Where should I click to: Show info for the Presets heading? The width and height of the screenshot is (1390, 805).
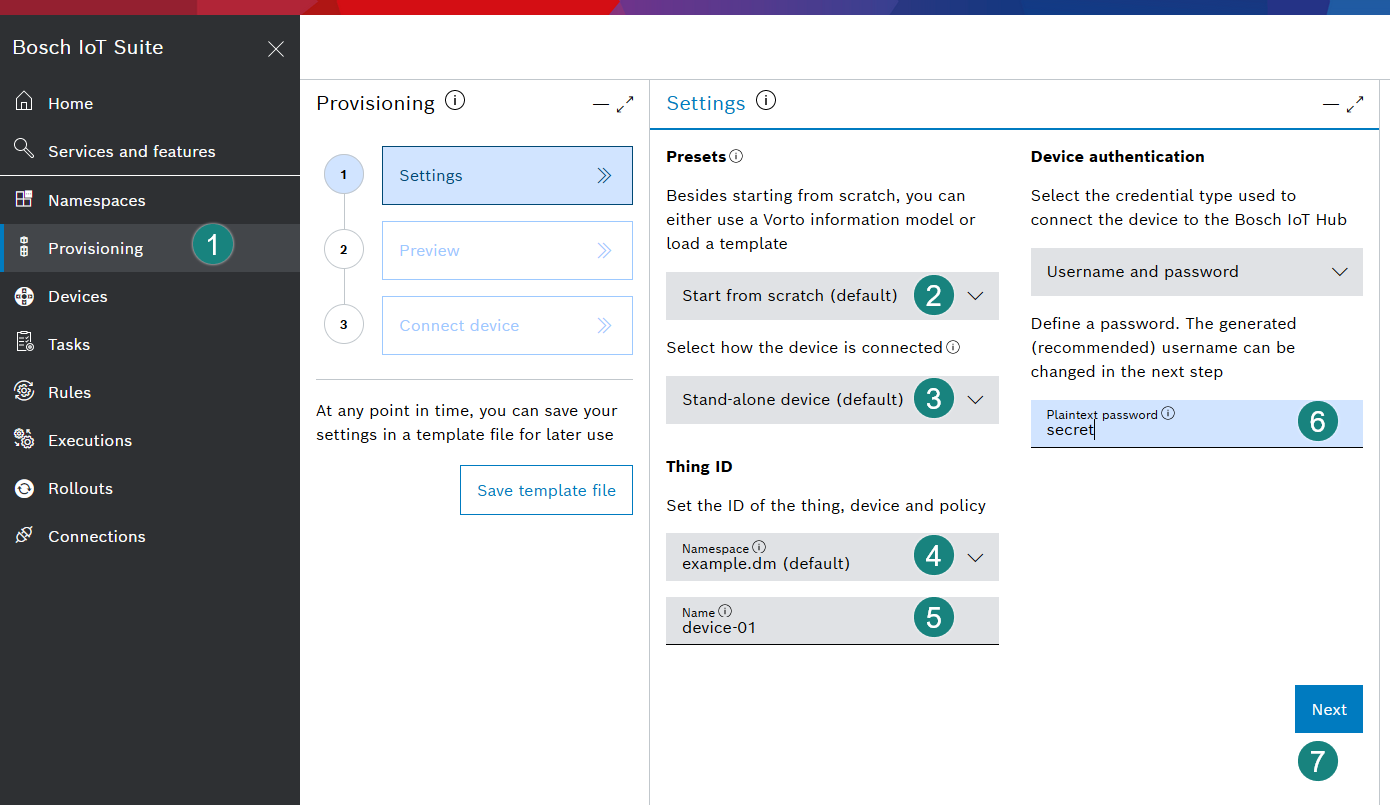pos(737,156)
